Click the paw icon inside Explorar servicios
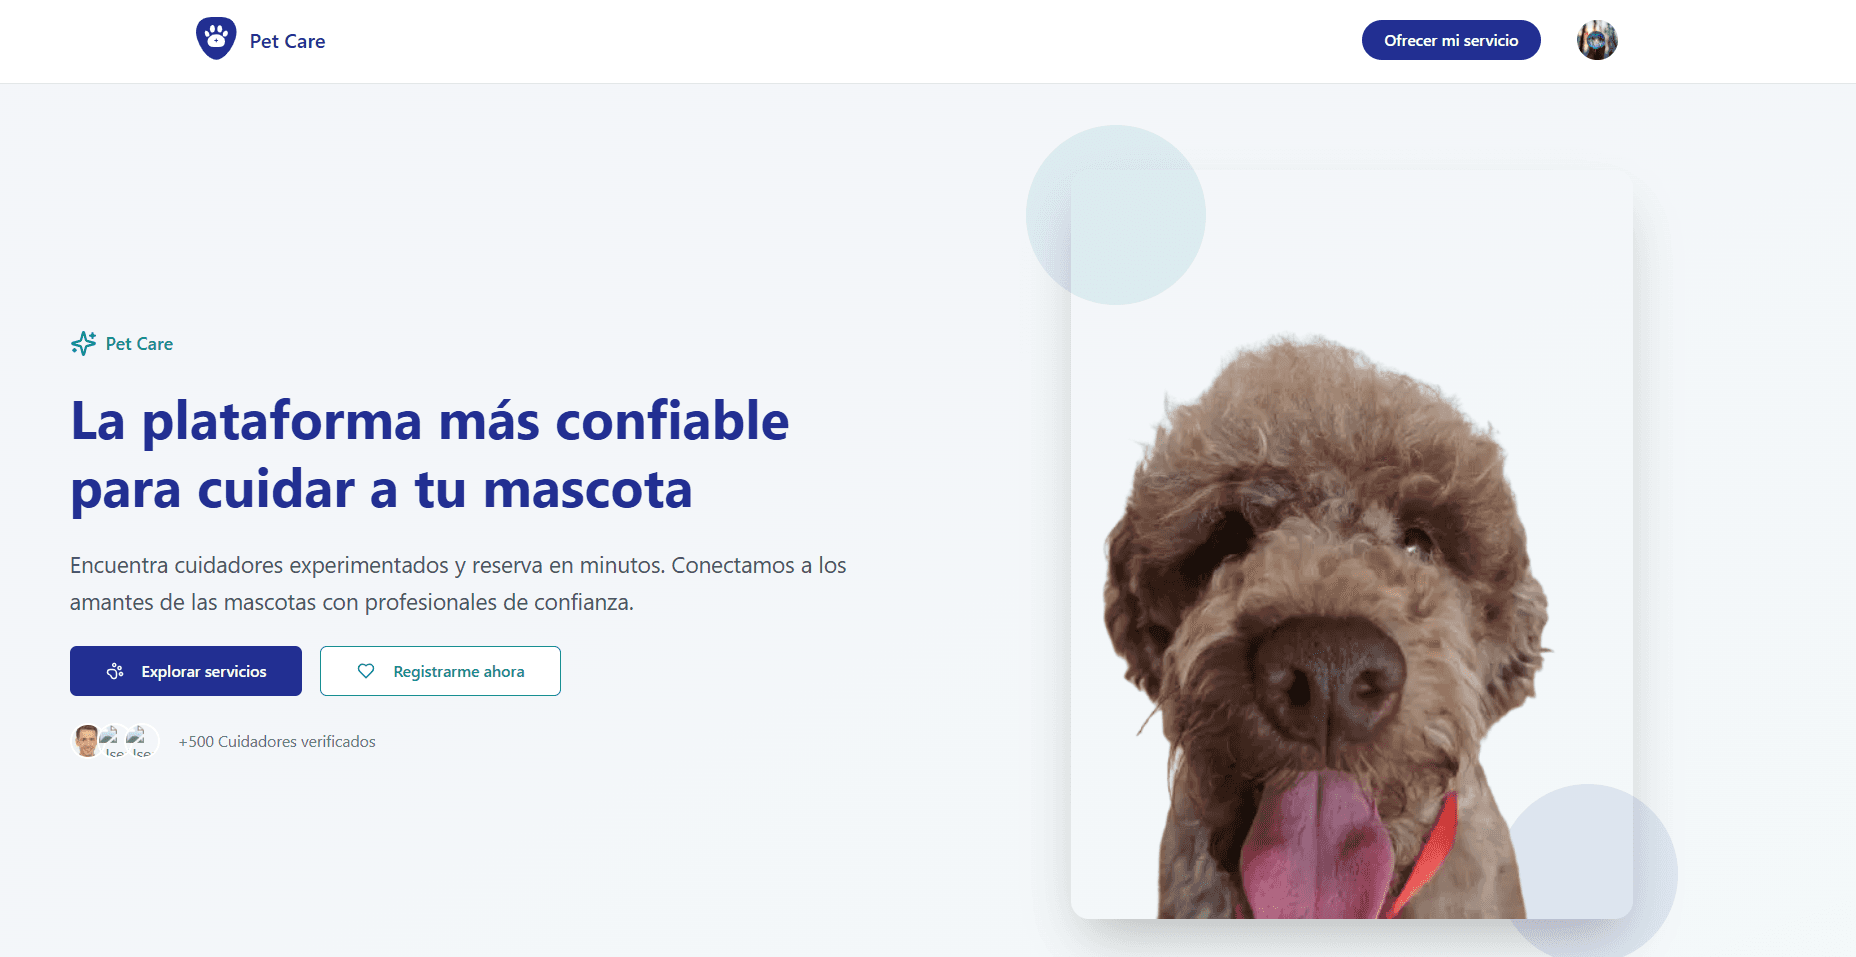This screenshot has height=957, width=1856. tap(116, 671)
